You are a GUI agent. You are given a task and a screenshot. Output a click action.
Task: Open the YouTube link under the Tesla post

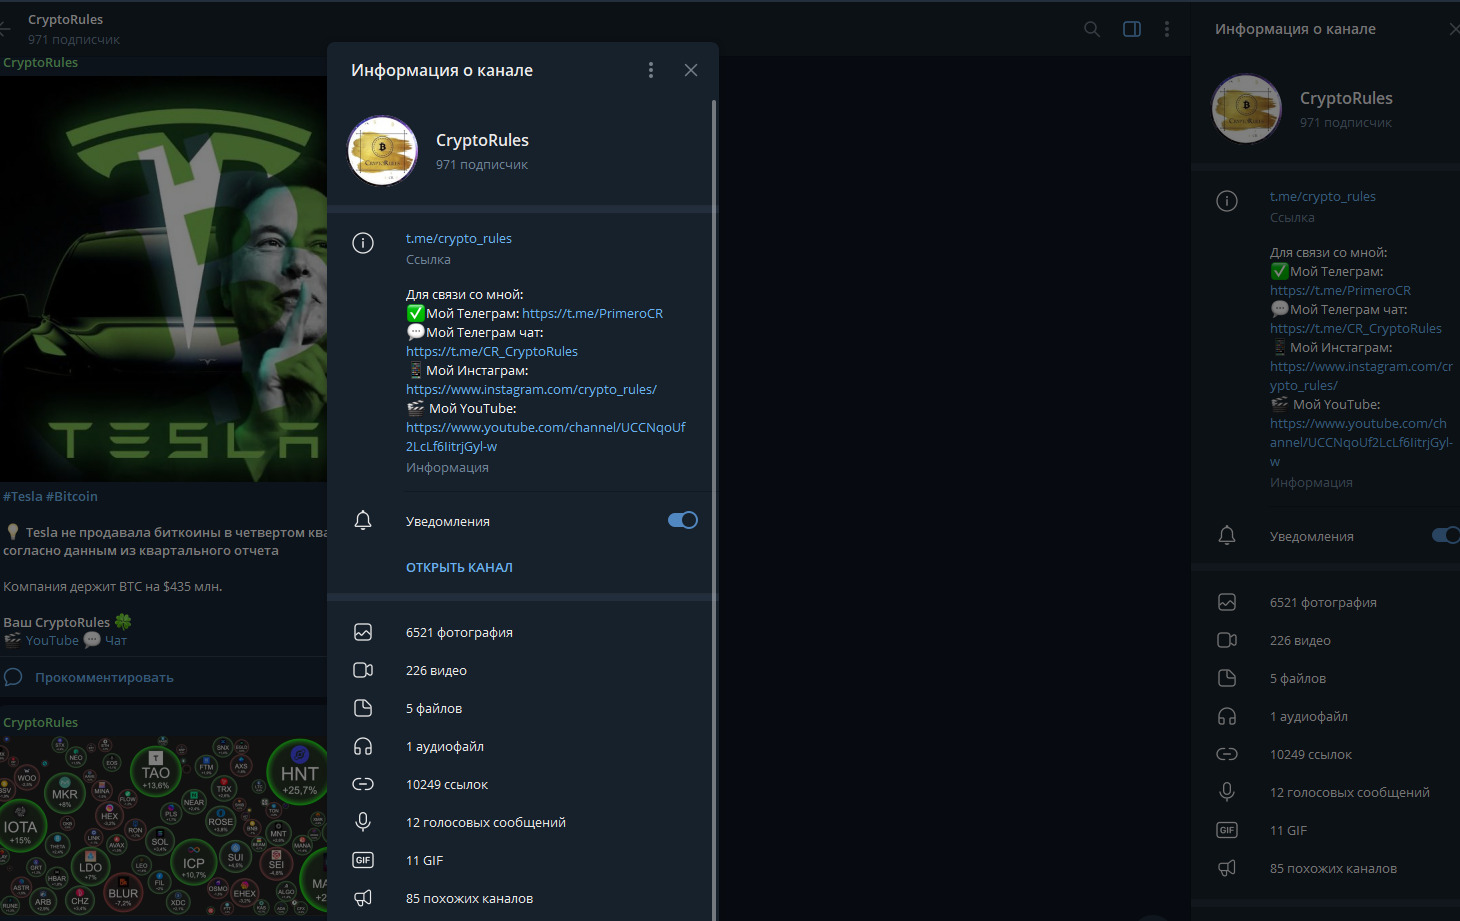(52, 640)
